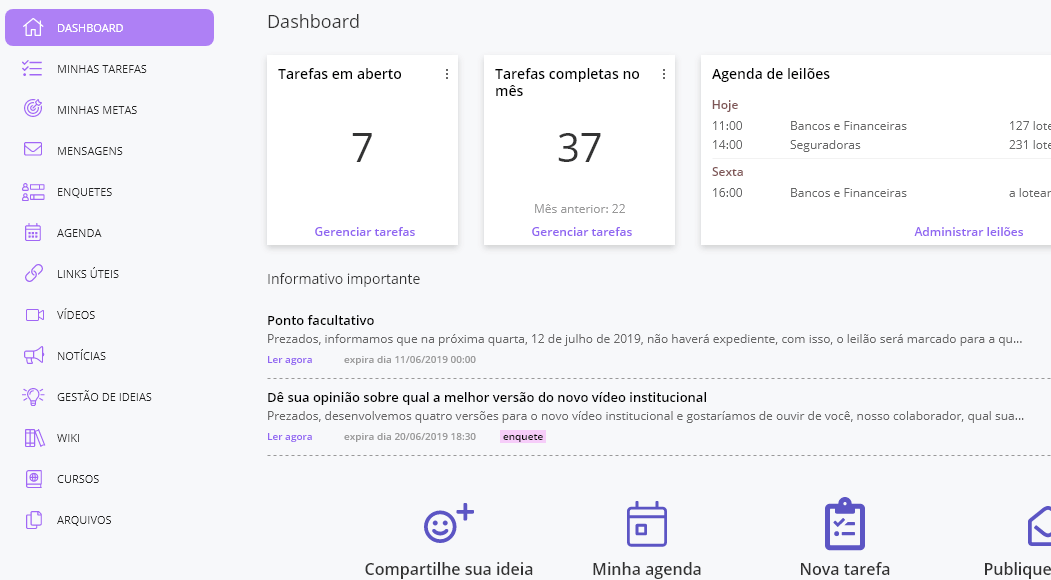Click the Nova tarefa clipboard icon

(x=845, y=524)
